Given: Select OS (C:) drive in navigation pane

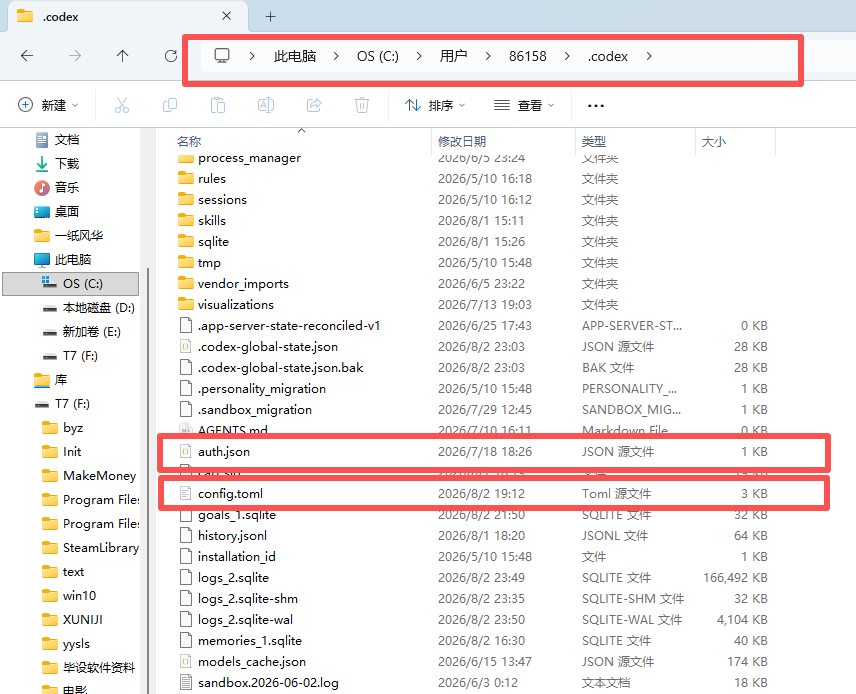Looking at the screenshot, I should tap(71, 283).
